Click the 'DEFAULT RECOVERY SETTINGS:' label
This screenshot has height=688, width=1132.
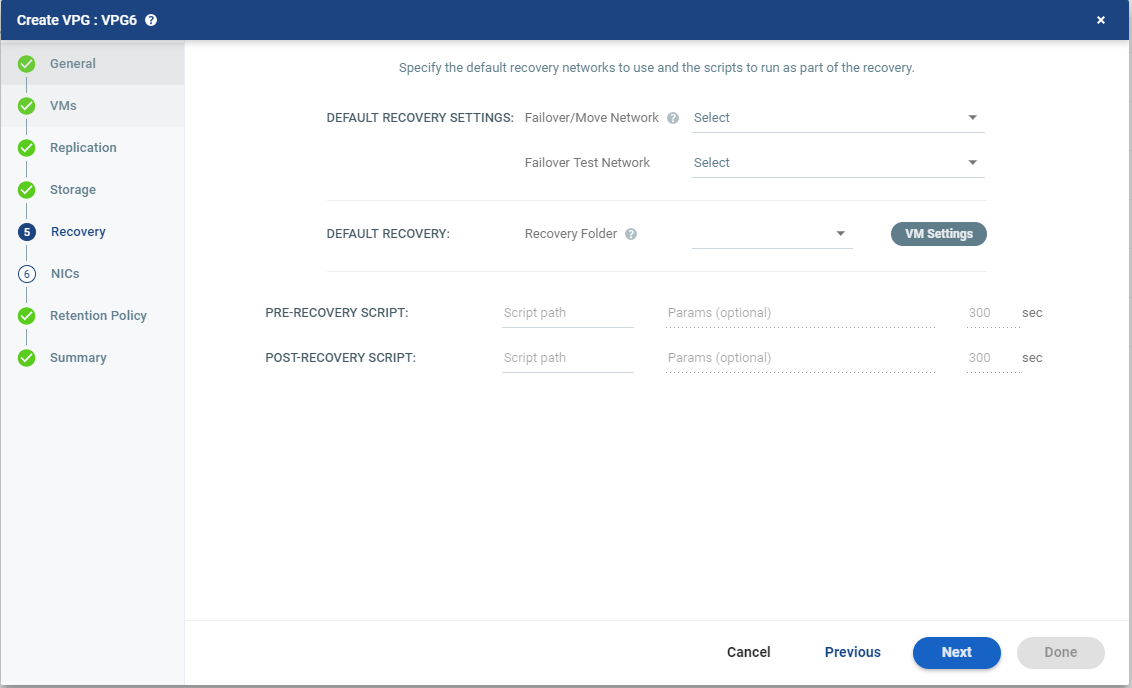420,118
